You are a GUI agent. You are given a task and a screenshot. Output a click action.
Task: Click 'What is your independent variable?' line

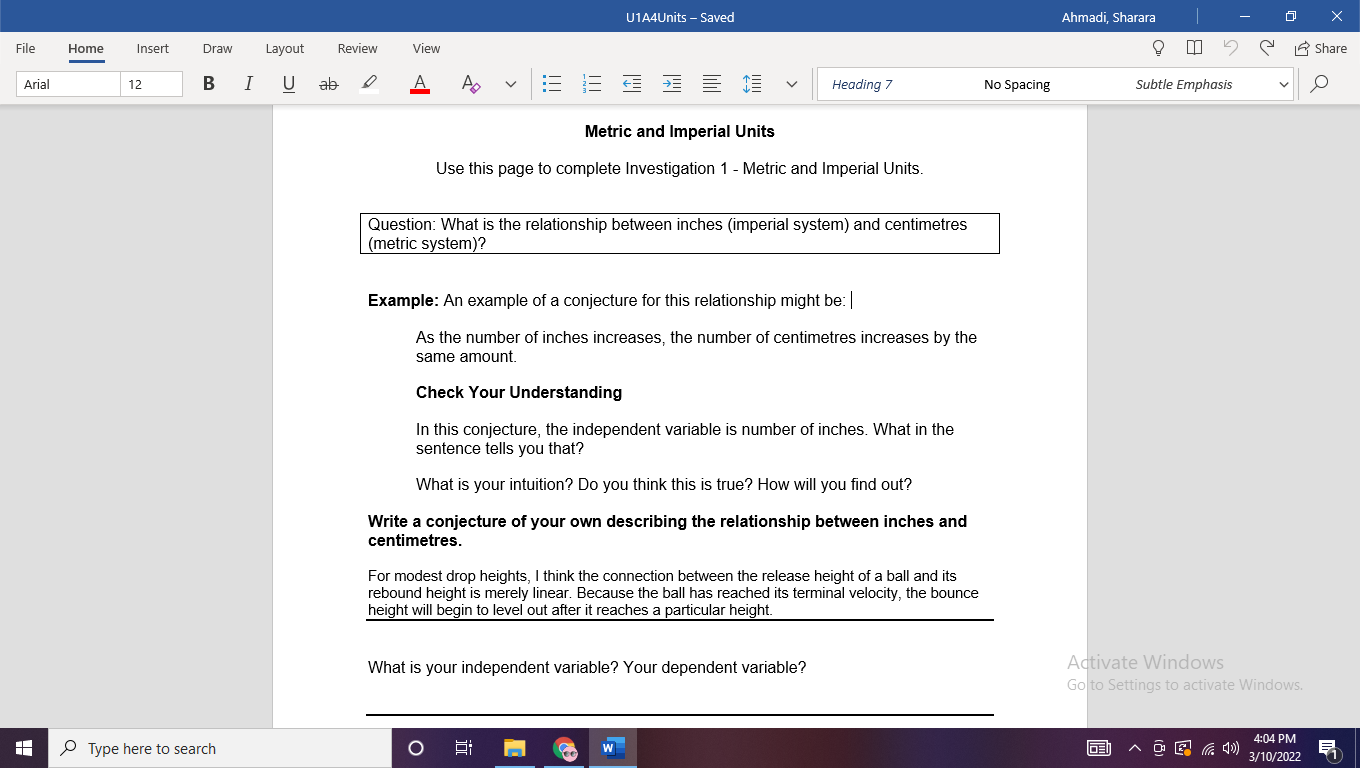[x=587, y=667]
